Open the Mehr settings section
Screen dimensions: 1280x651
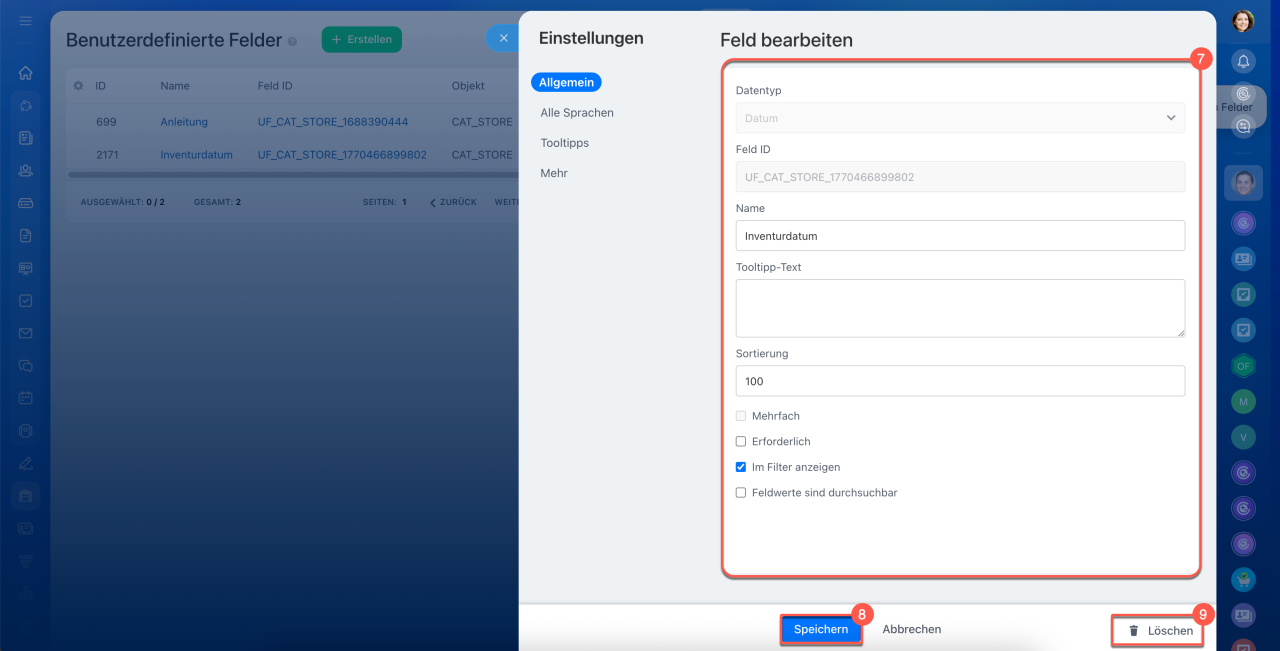point(554,173)
